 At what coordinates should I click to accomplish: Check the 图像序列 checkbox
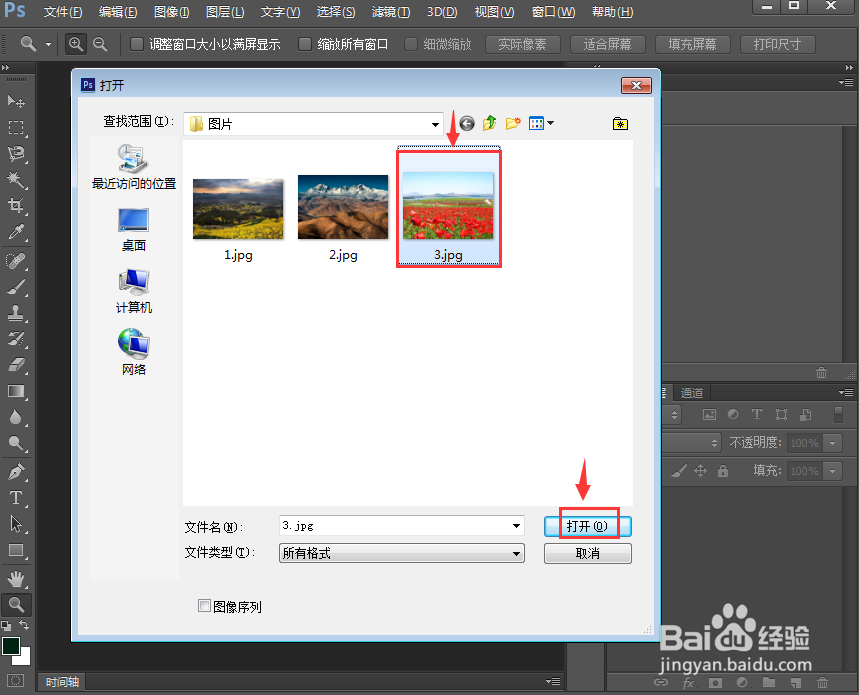tap(204, 607)
